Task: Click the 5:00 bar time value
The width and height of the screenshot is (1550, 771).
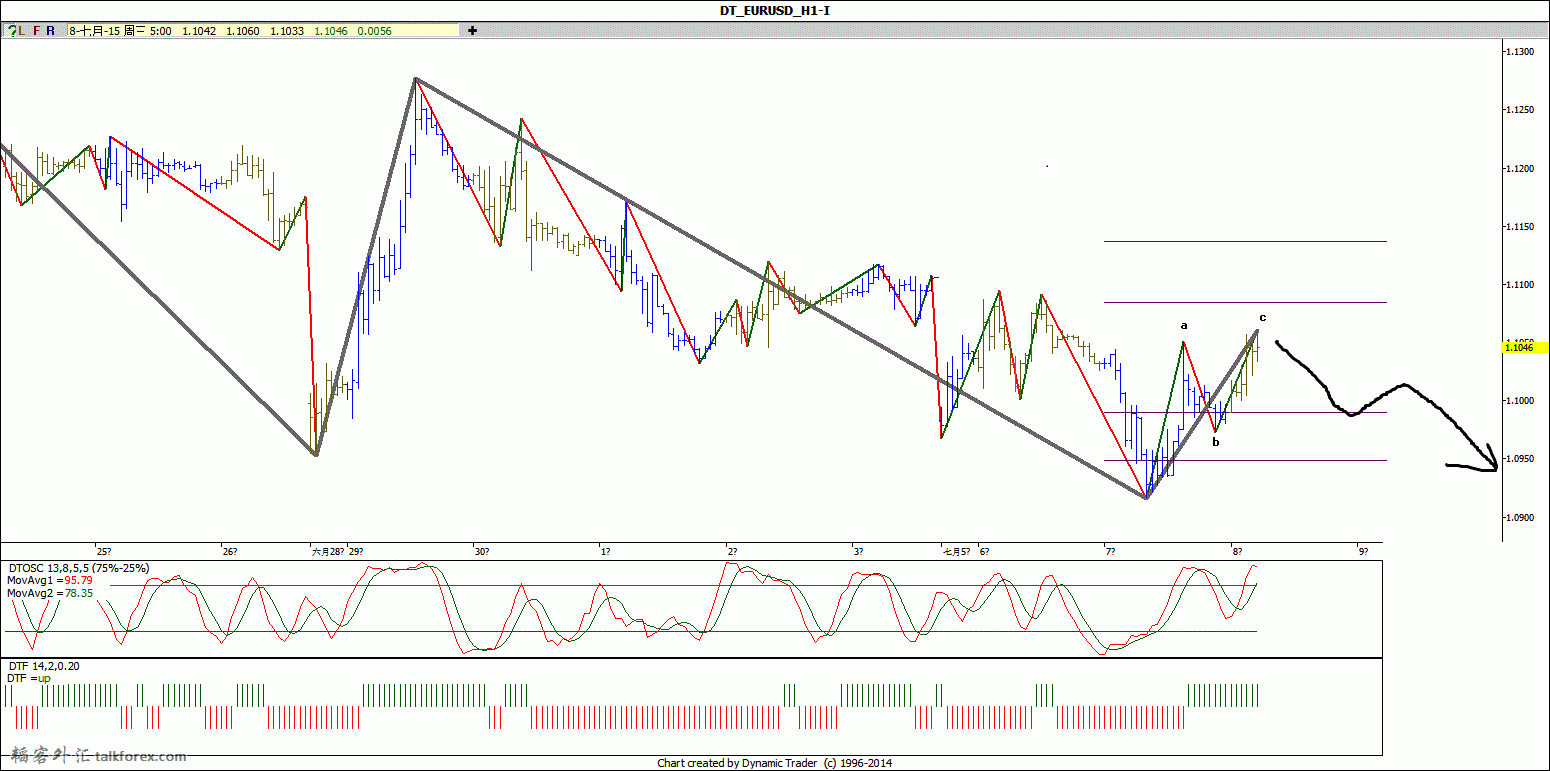Action: click(x=161, y=31)
